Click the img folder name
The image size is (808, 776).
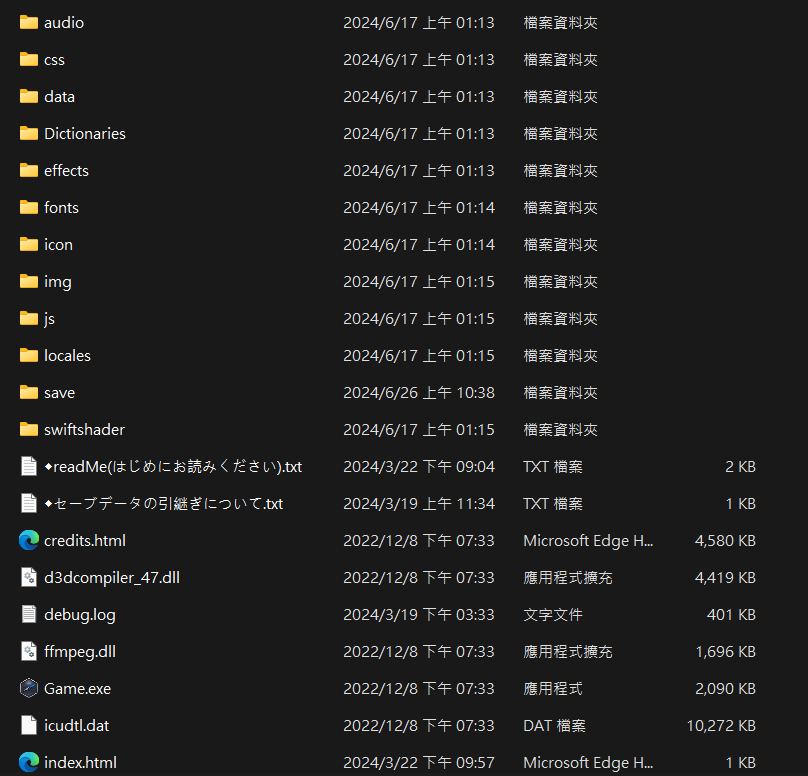[x=57, y=281]
